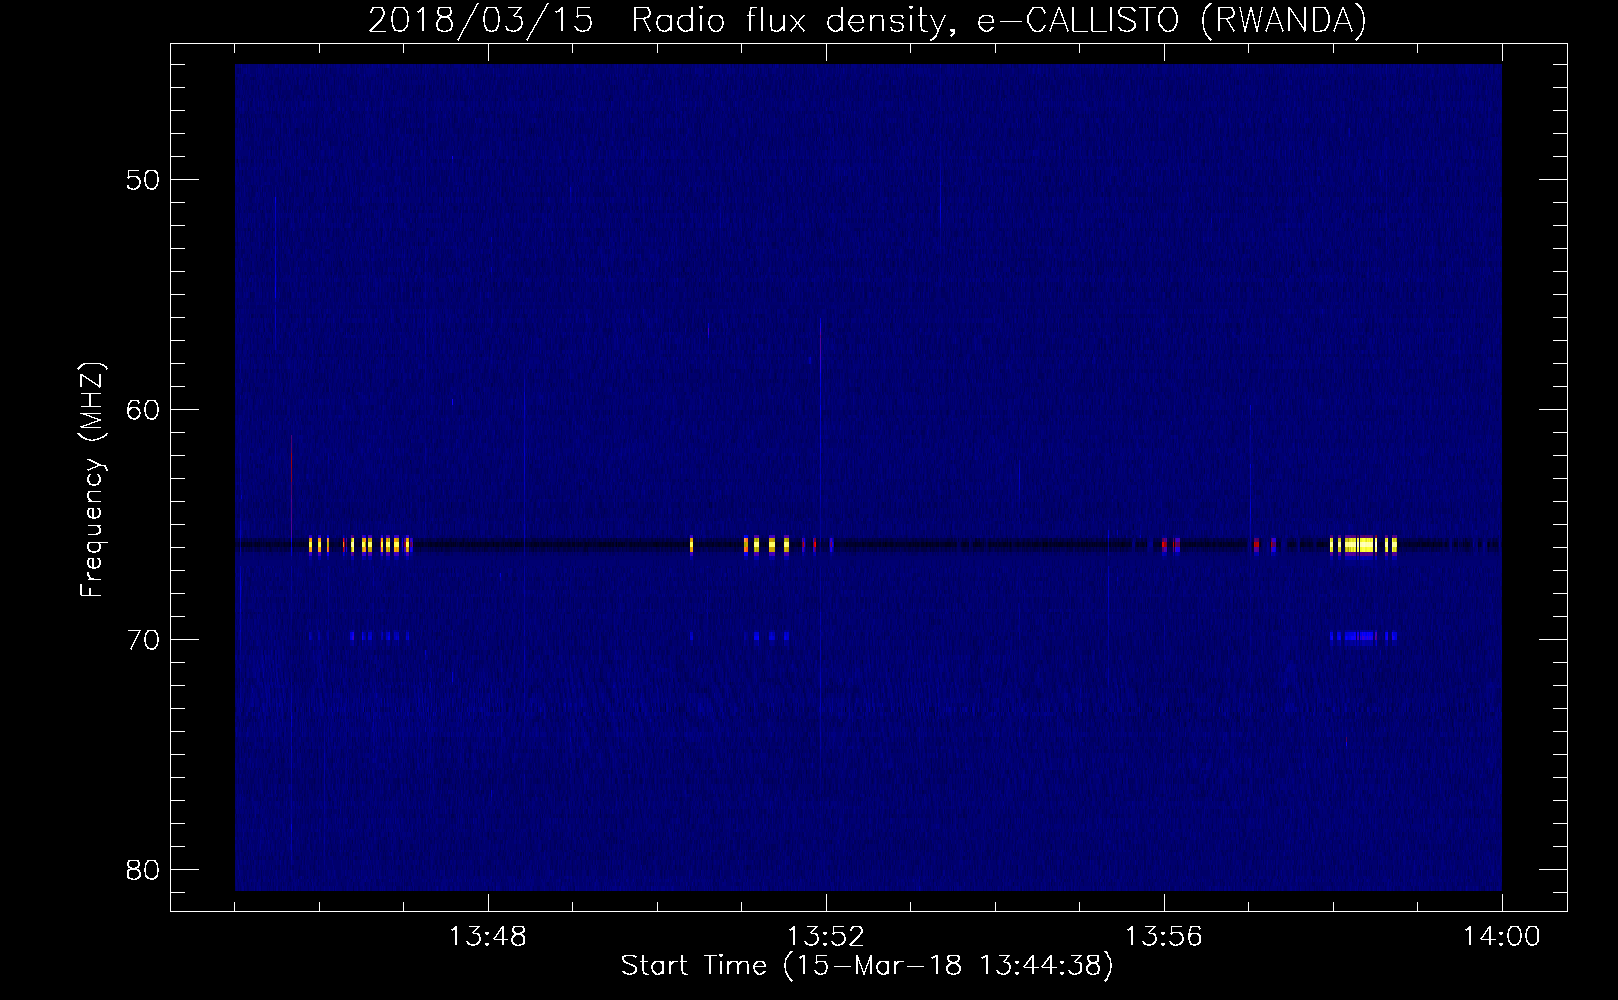This screenshot has width=1618, height=1000.
Task: Click the 13:48 time tick label
Action: (x=488, y=937)
